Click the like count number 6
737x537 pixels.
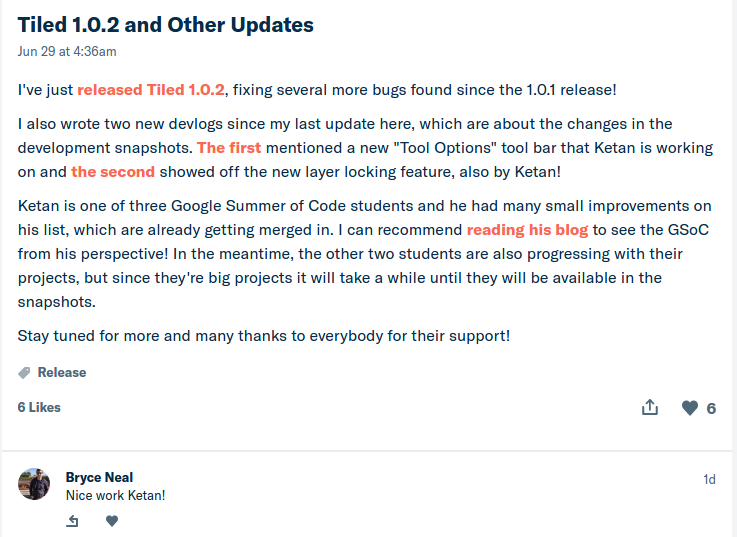[711, 408]
